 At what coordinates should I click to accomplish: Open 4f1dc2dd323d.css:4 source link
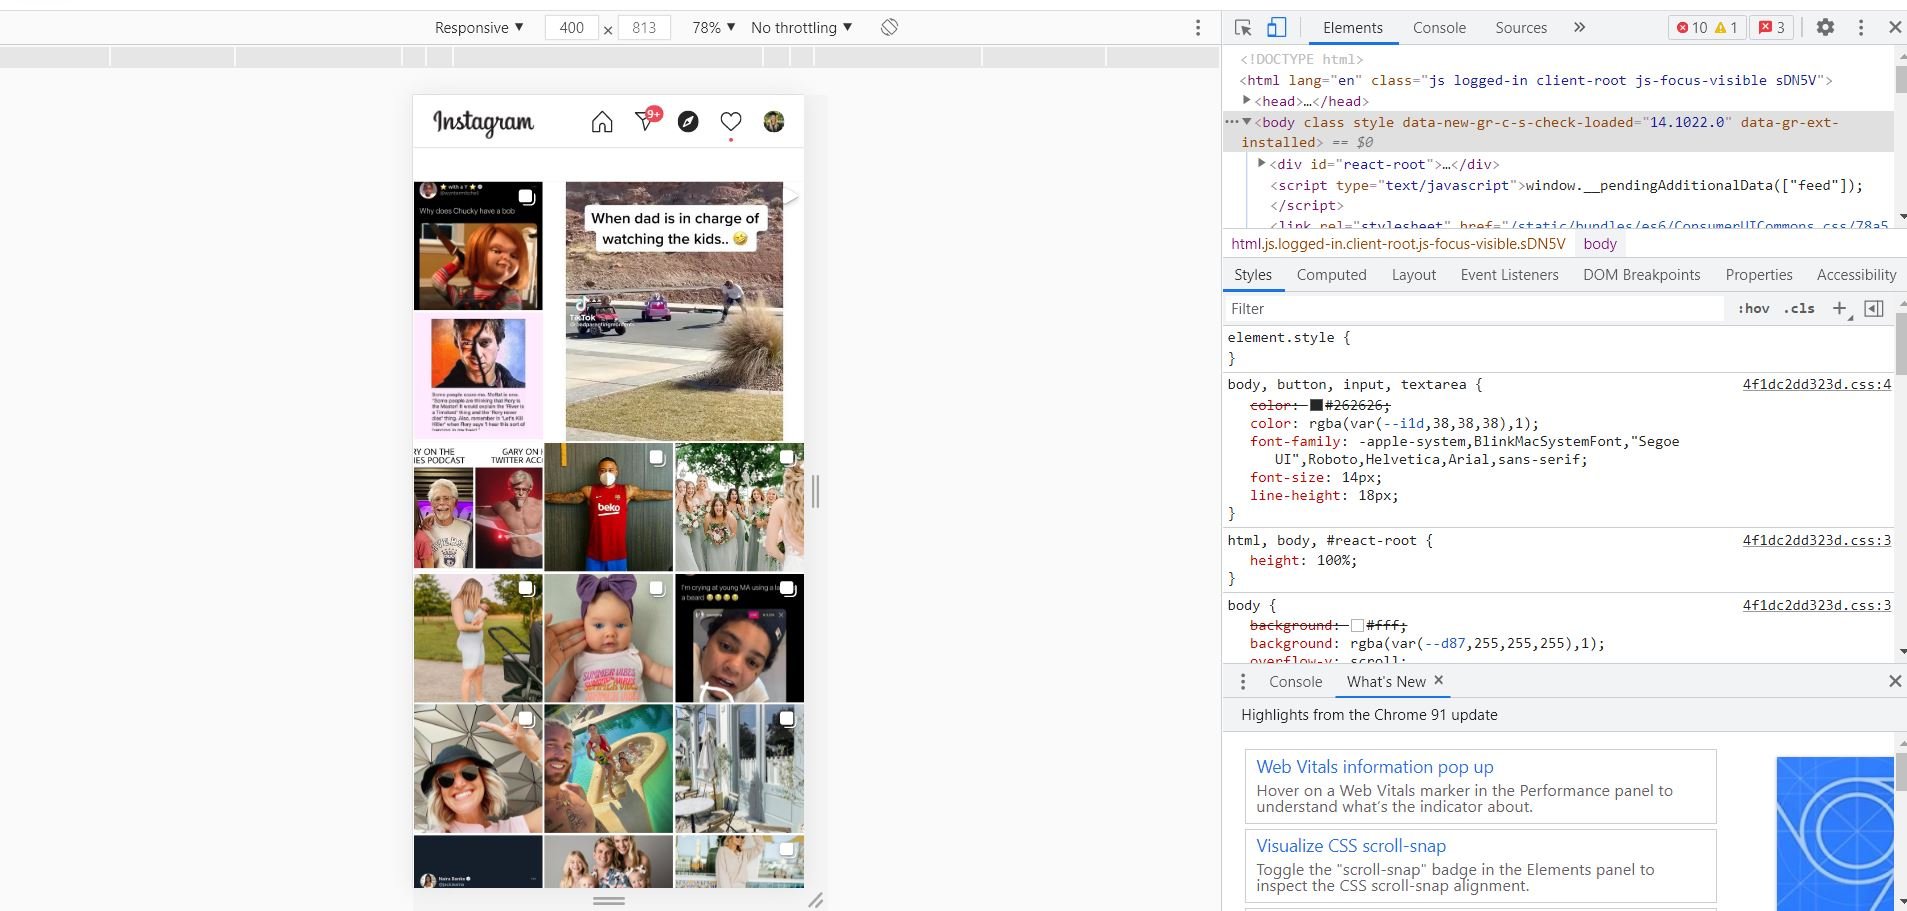tap(1816, 384)
